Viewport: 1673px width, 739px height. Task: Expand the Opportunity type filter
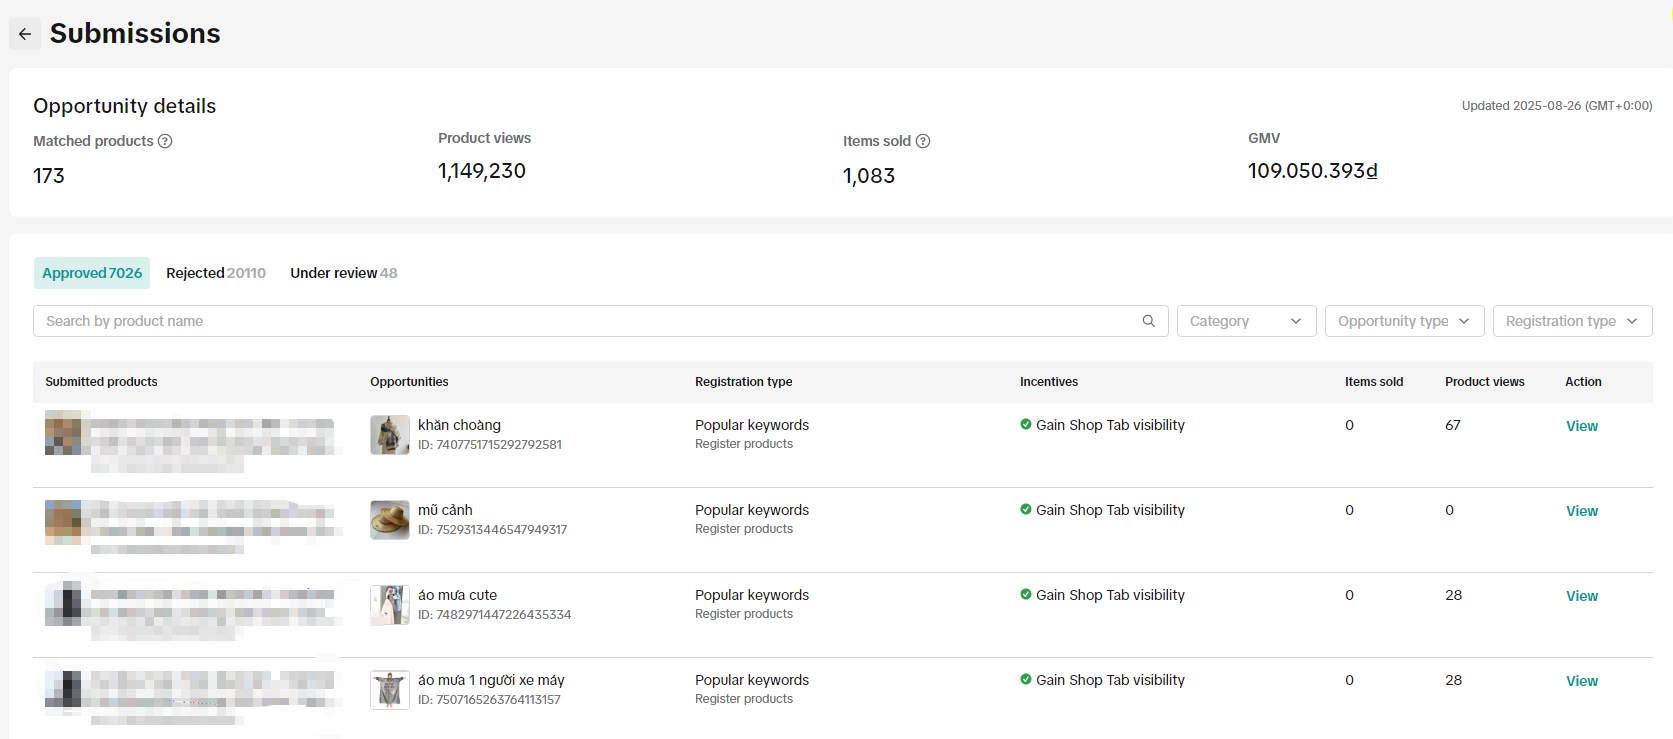(1403, 321)
